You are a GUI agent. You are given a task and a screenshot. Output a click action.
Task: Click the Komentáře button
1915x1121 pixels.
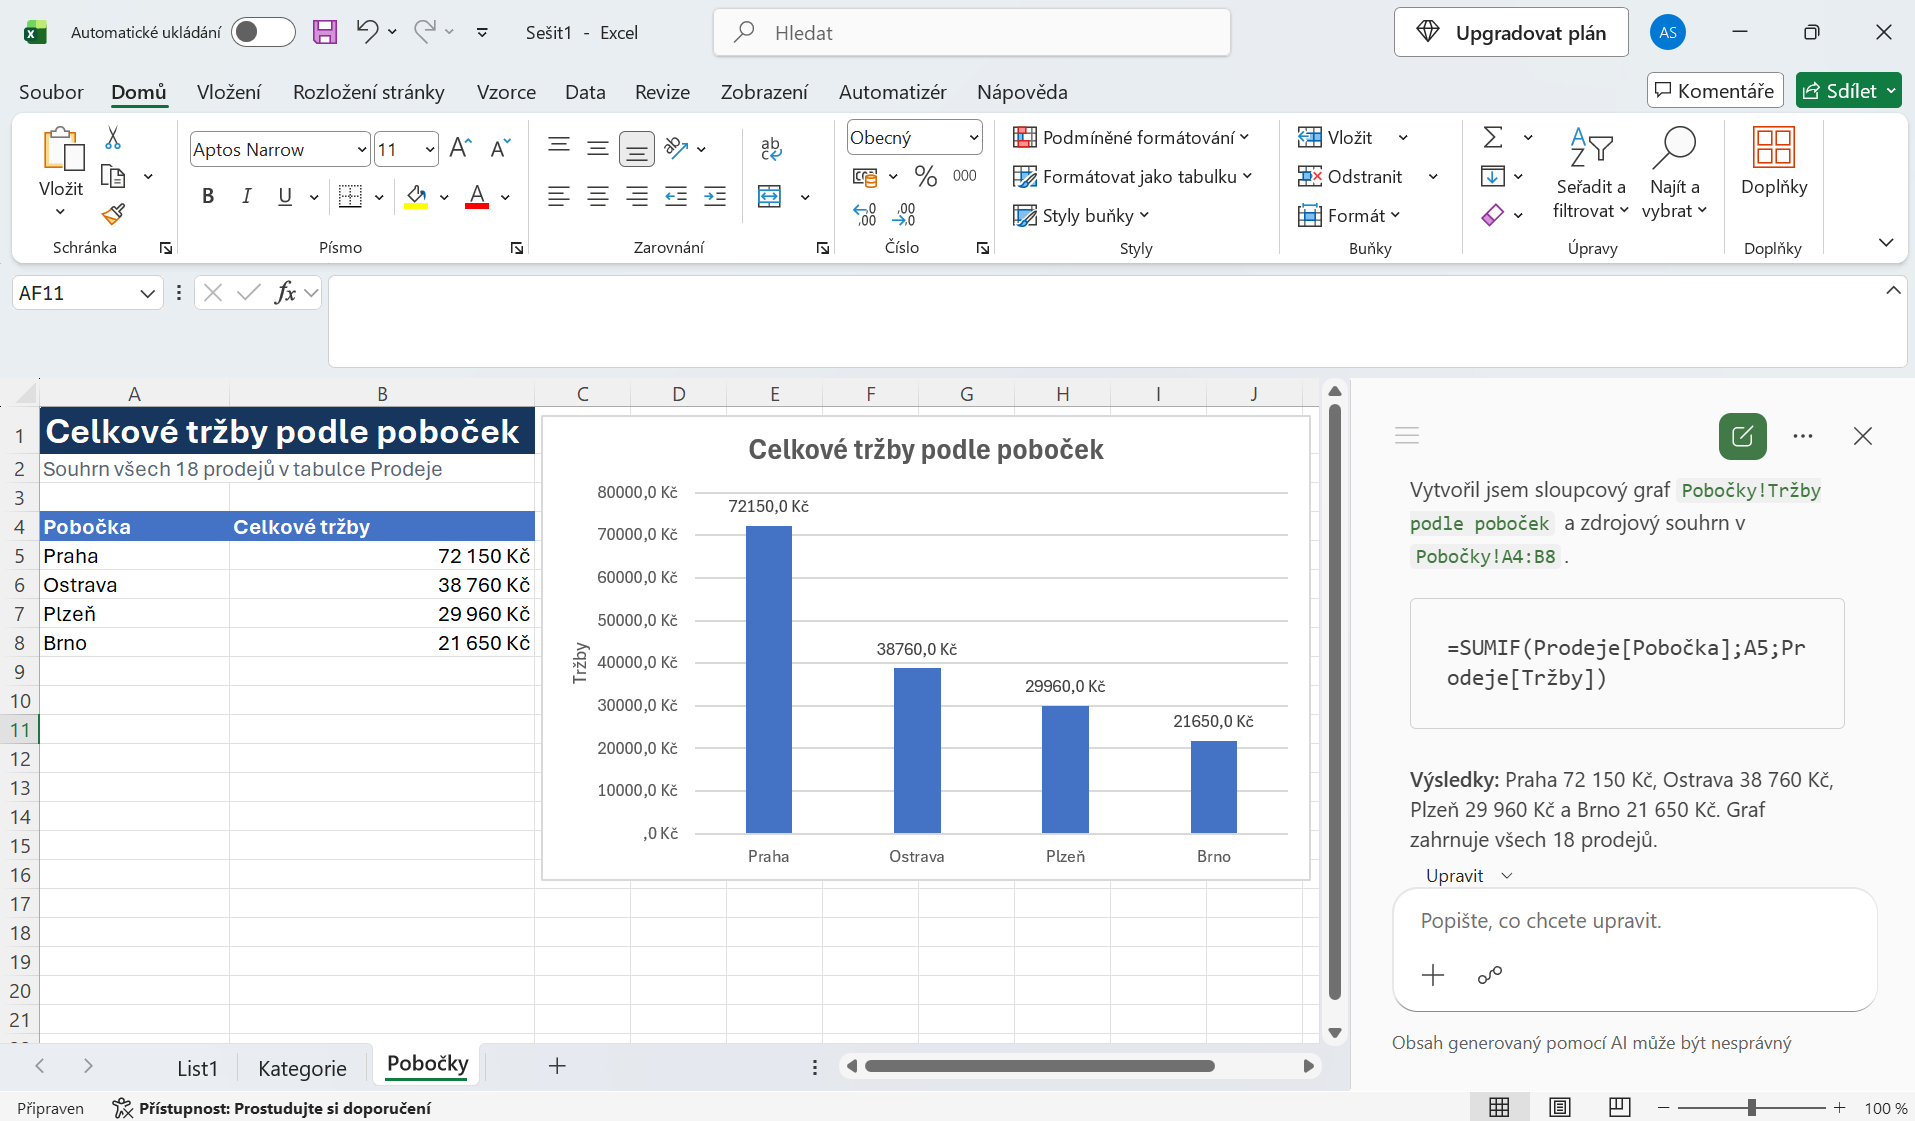pyautogui.click(x=1715, y=91)
